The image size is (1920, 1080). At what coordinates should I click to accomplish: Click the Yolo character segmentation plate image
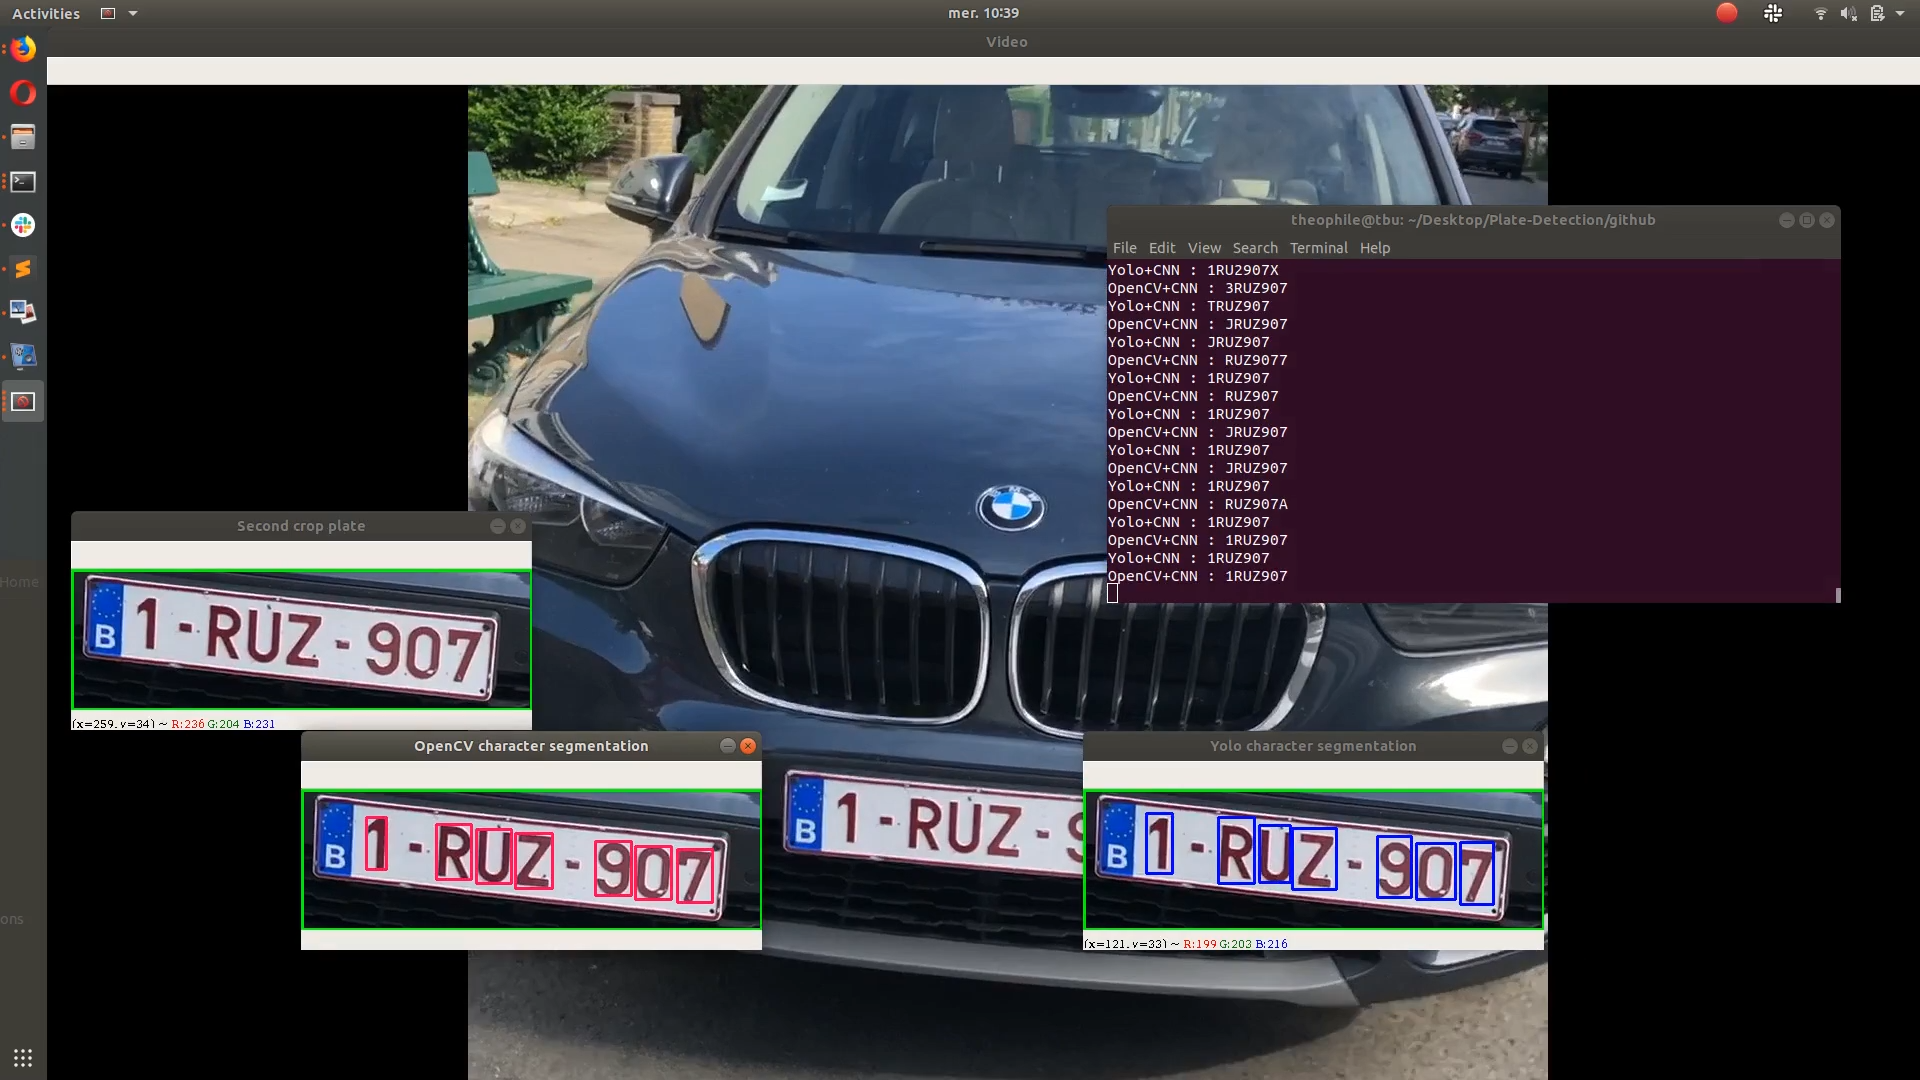point(1313,860)
